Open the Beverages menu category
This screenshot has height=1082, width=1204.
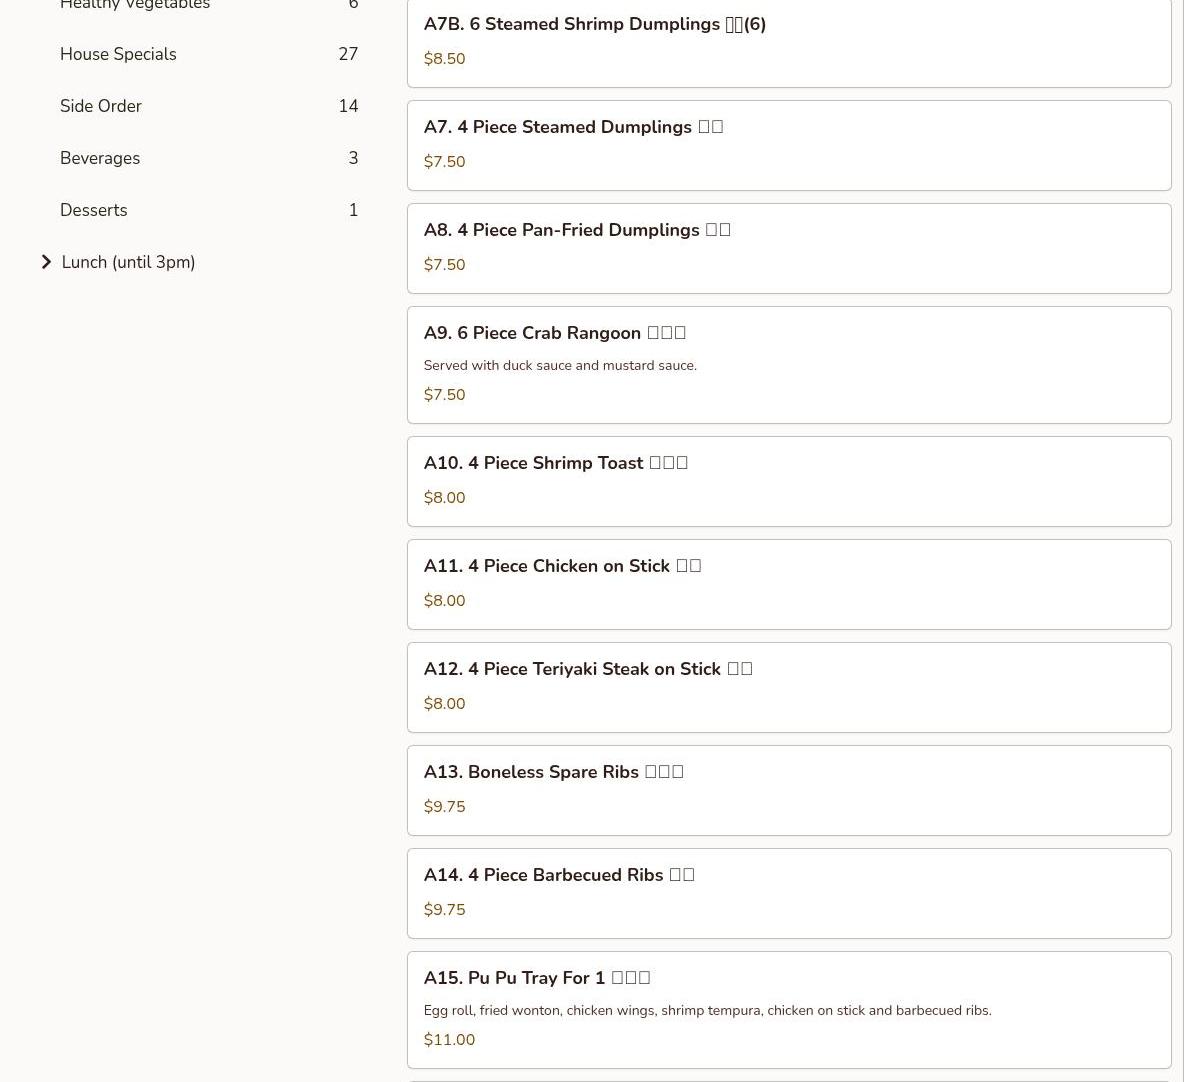[100, 158]
